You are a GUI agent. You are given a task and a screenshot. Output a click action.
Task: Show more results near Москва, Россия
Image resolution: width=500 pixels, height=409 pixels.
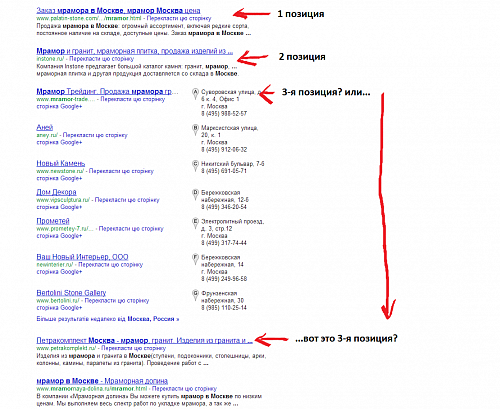click(x=108, y=319)
